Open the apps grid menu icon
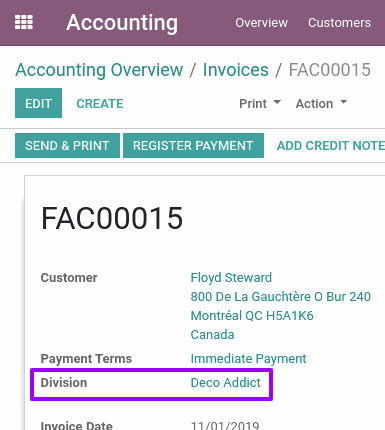385x430 pixels. tap(24, 22)
